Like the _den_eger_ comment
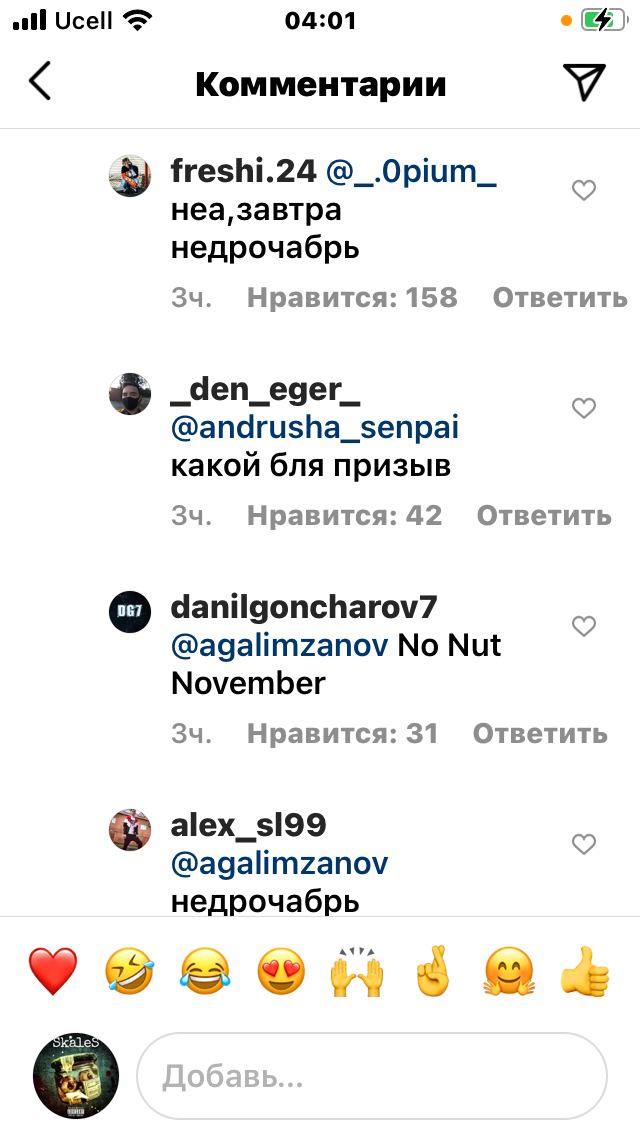Screen dimensions: 640x1136 click(x=583, y=409)
